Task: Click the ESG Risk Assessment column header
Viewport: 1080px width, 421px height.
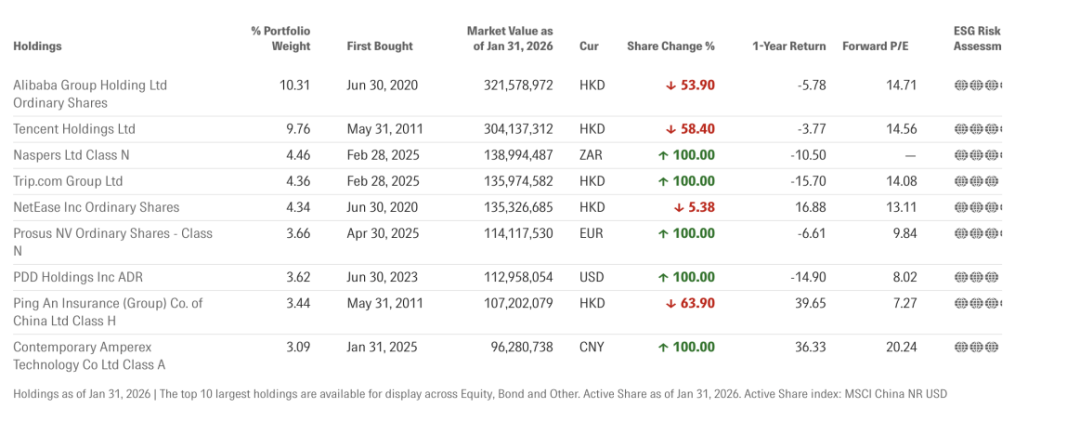Action: [977, 39]
